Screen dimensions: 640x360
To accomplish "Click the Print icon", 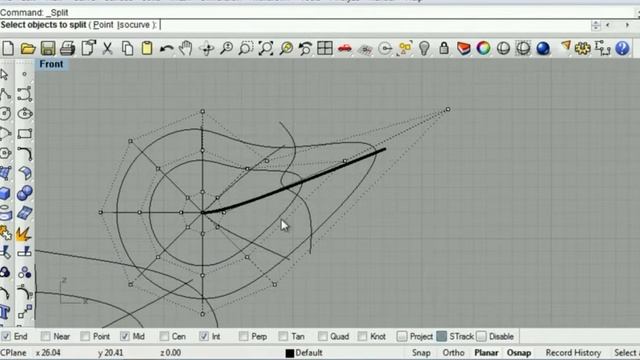I will pyautogui.click(x=67, y=49).
